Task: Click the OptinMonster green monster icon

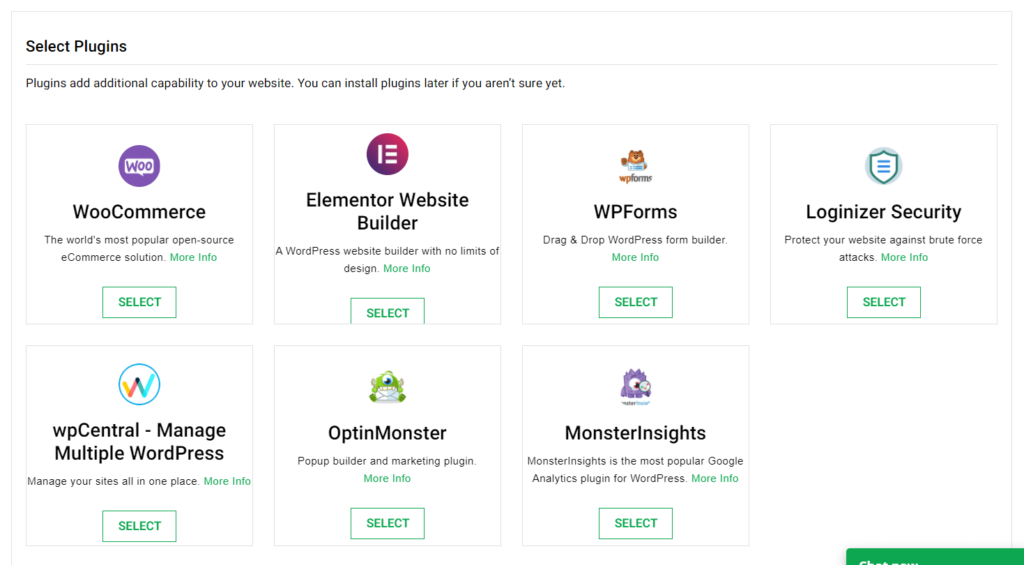Action: (387, 387)
